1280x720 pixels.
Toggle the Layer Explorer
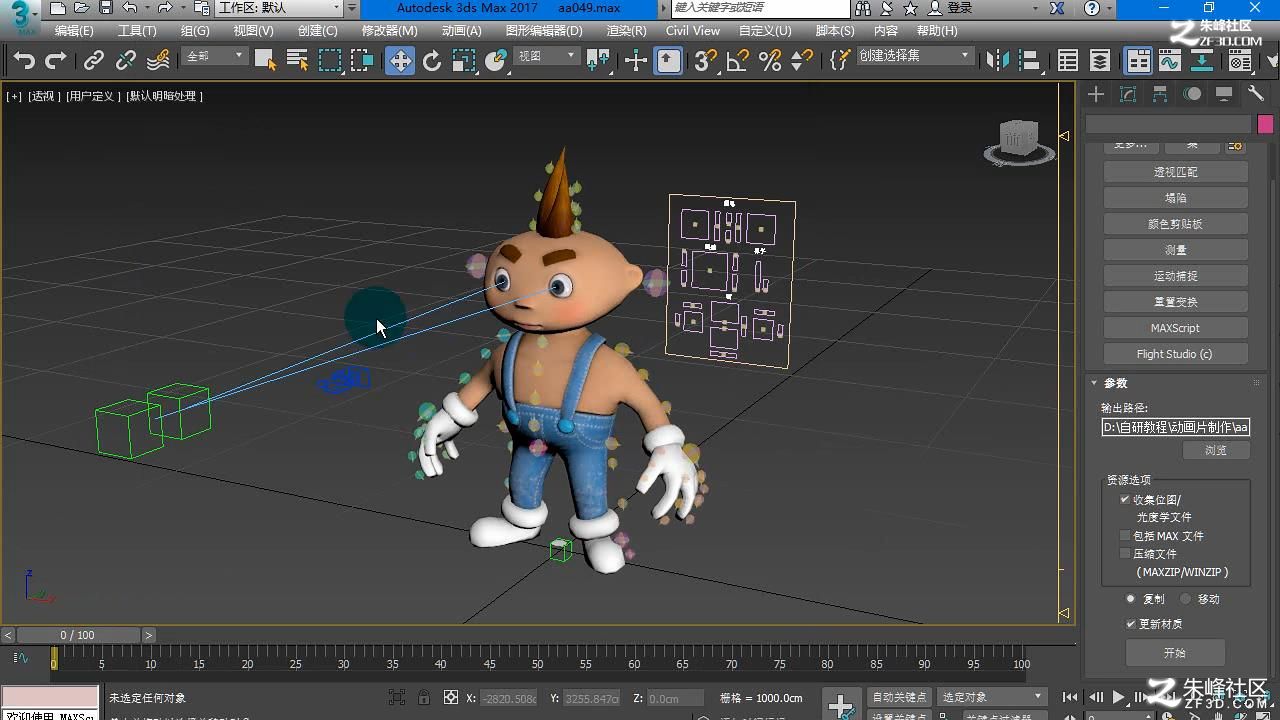point(1100,61)
